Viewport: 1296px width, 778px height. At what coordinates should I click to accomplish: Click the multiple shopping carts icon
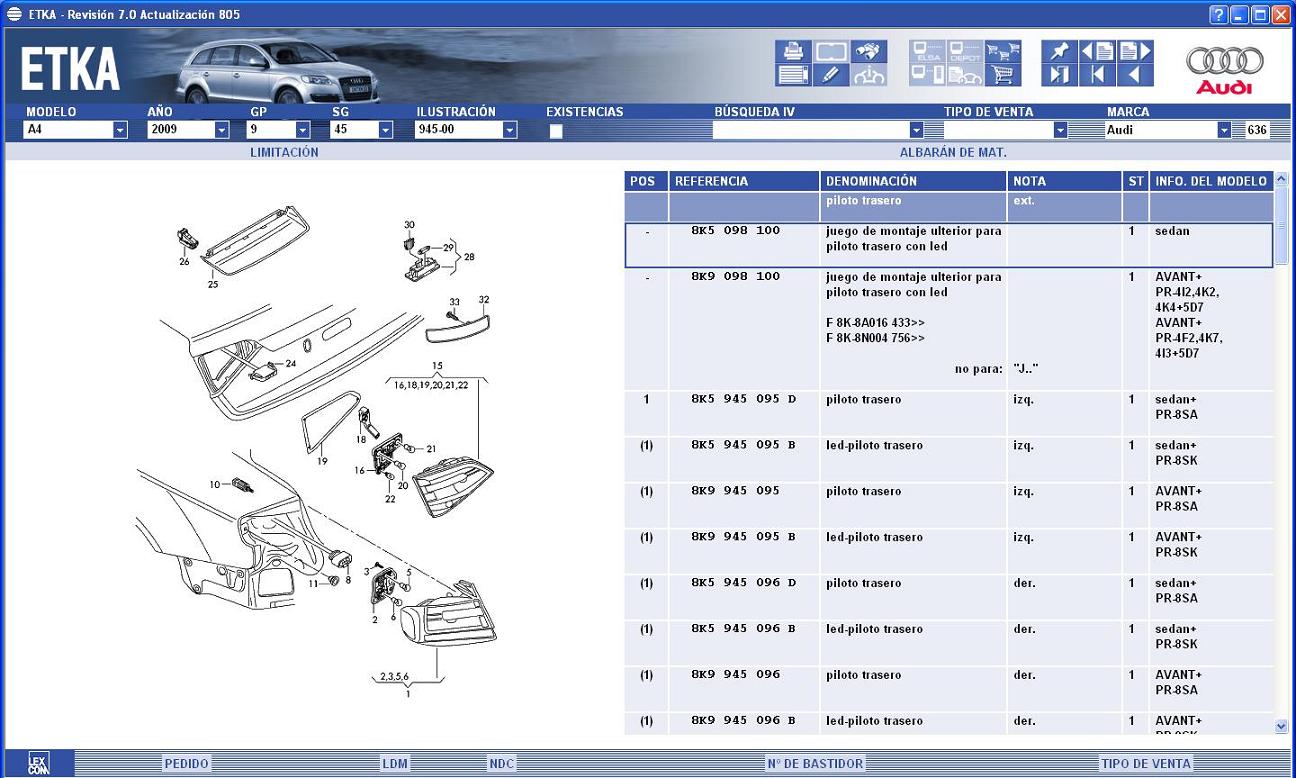pyautogui.click(x=1003, y=51)
